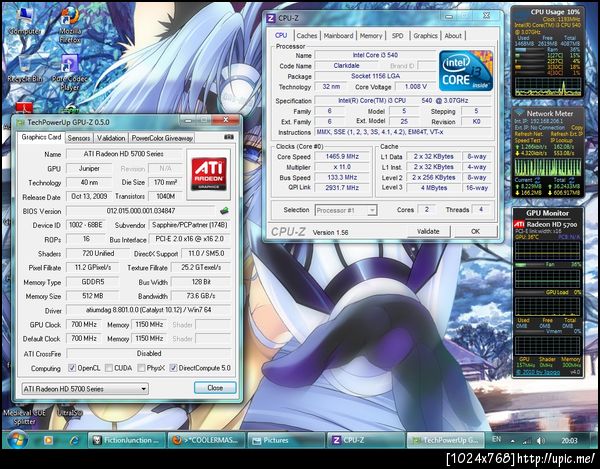The image size is (600, 469).
Task: Click the GPU-Z title bar icon
Action: coord(20,122)
